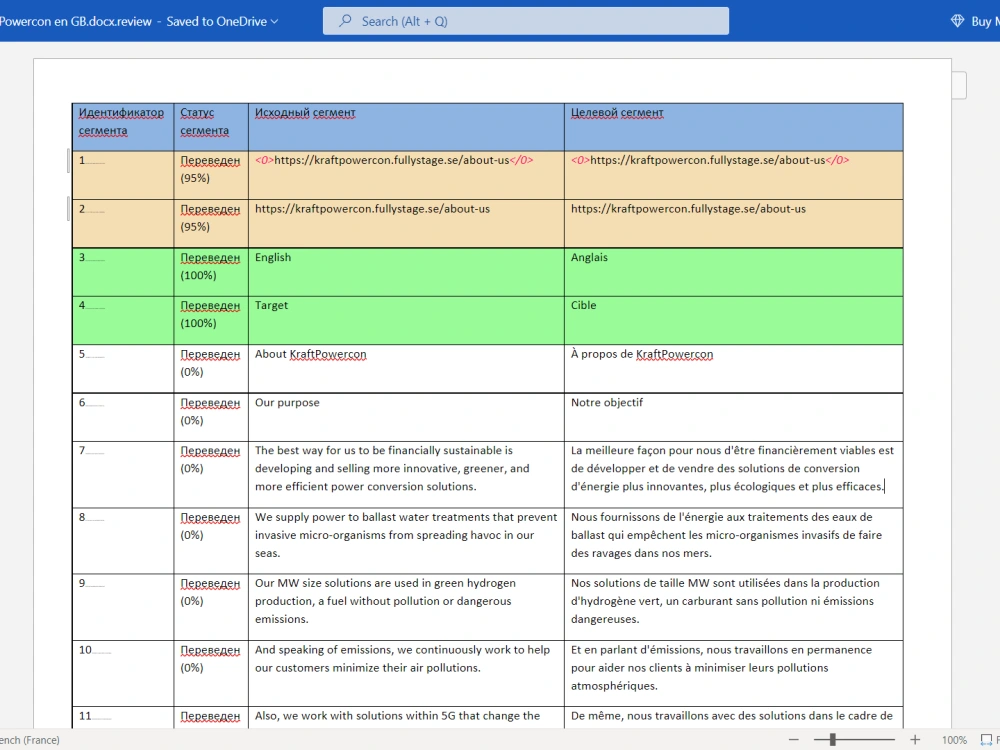Click the zoom in plus icon
Viewport: 1000px width, 750px height.
coord(915,740)
